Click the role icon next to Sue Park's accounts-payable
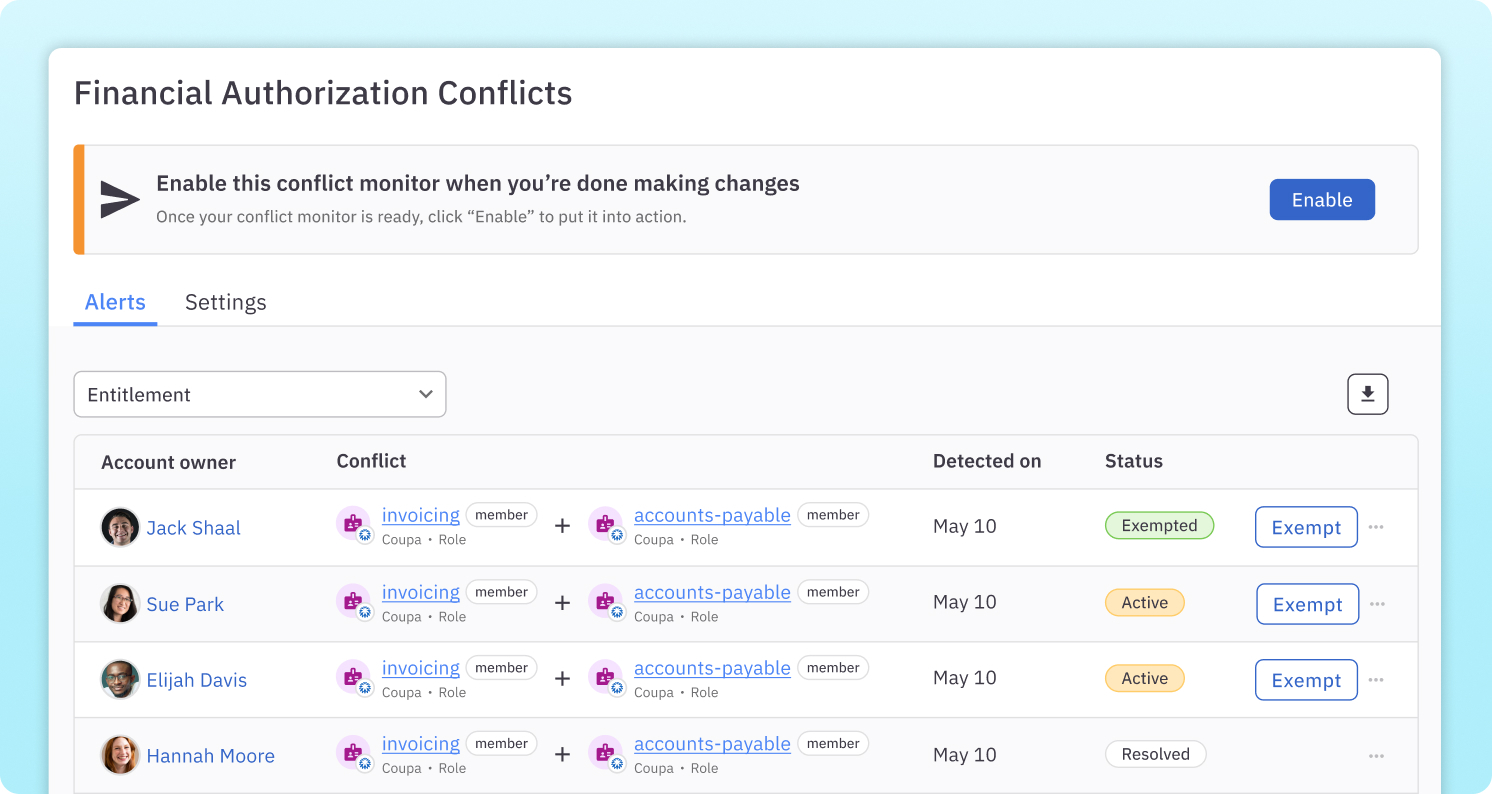The image size is (1492, 794). point(607,601)
